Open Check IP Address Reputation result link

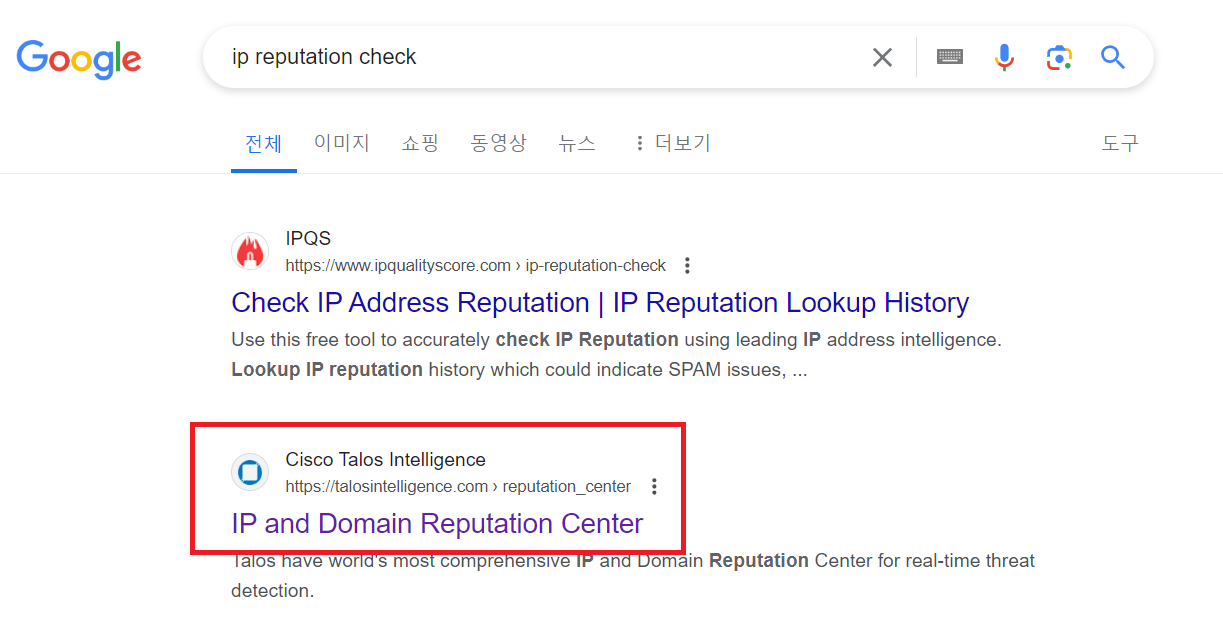click(x=600, y=302)
